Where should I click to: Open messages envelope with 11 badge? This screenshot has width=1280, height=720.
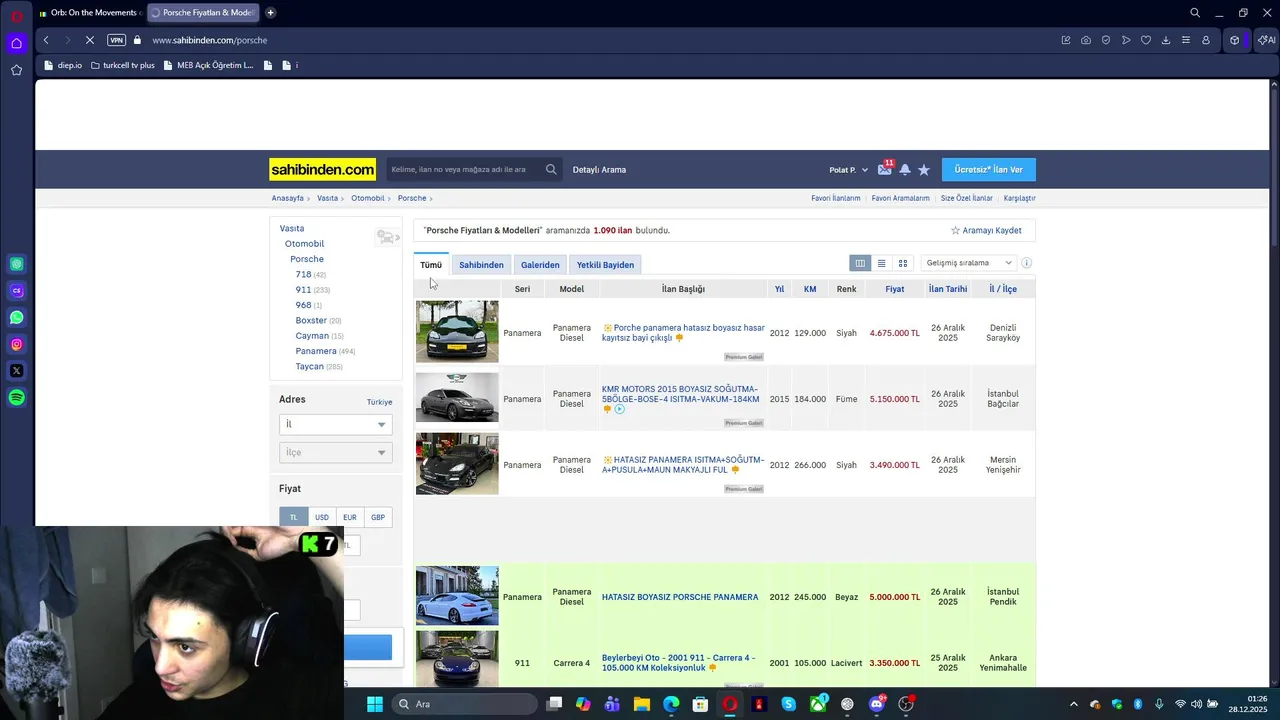click(885, 169)
